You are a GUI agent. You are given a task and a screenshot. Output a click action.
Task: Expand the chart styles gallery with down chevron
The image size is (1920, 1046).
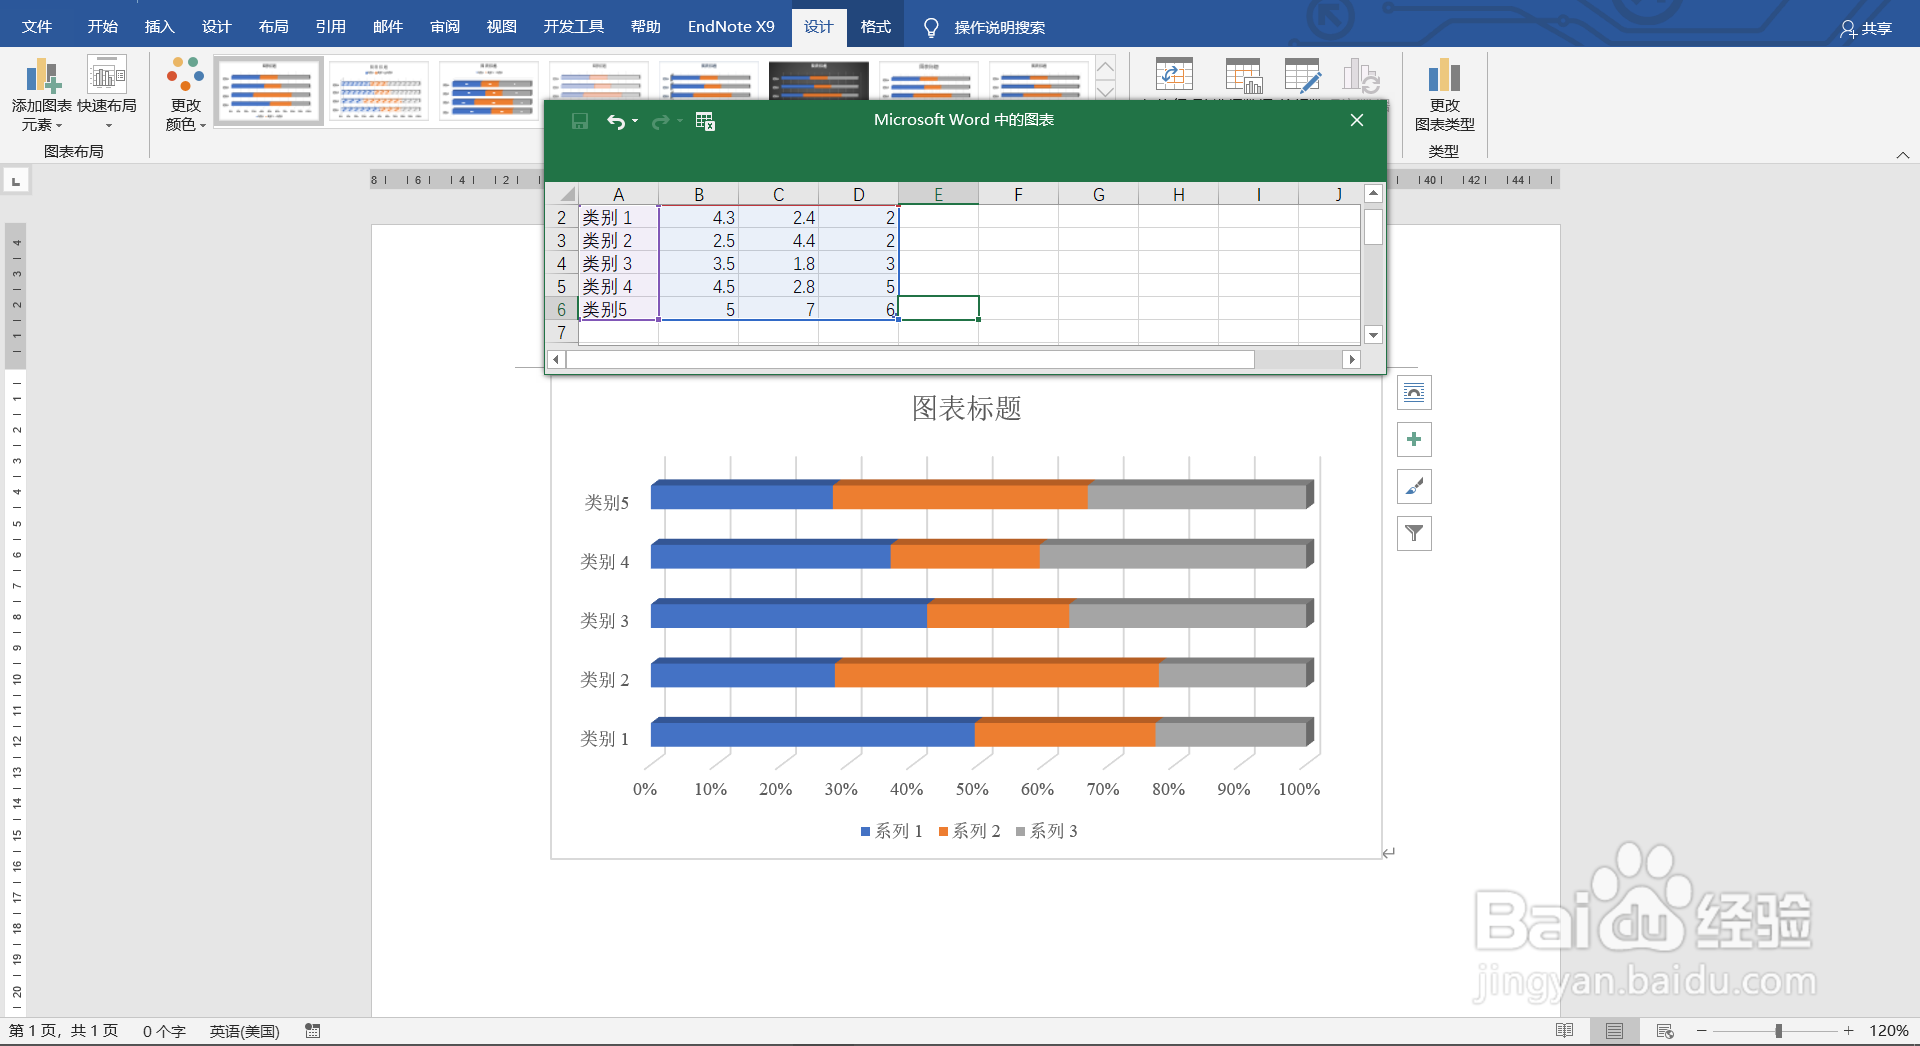1104,92
